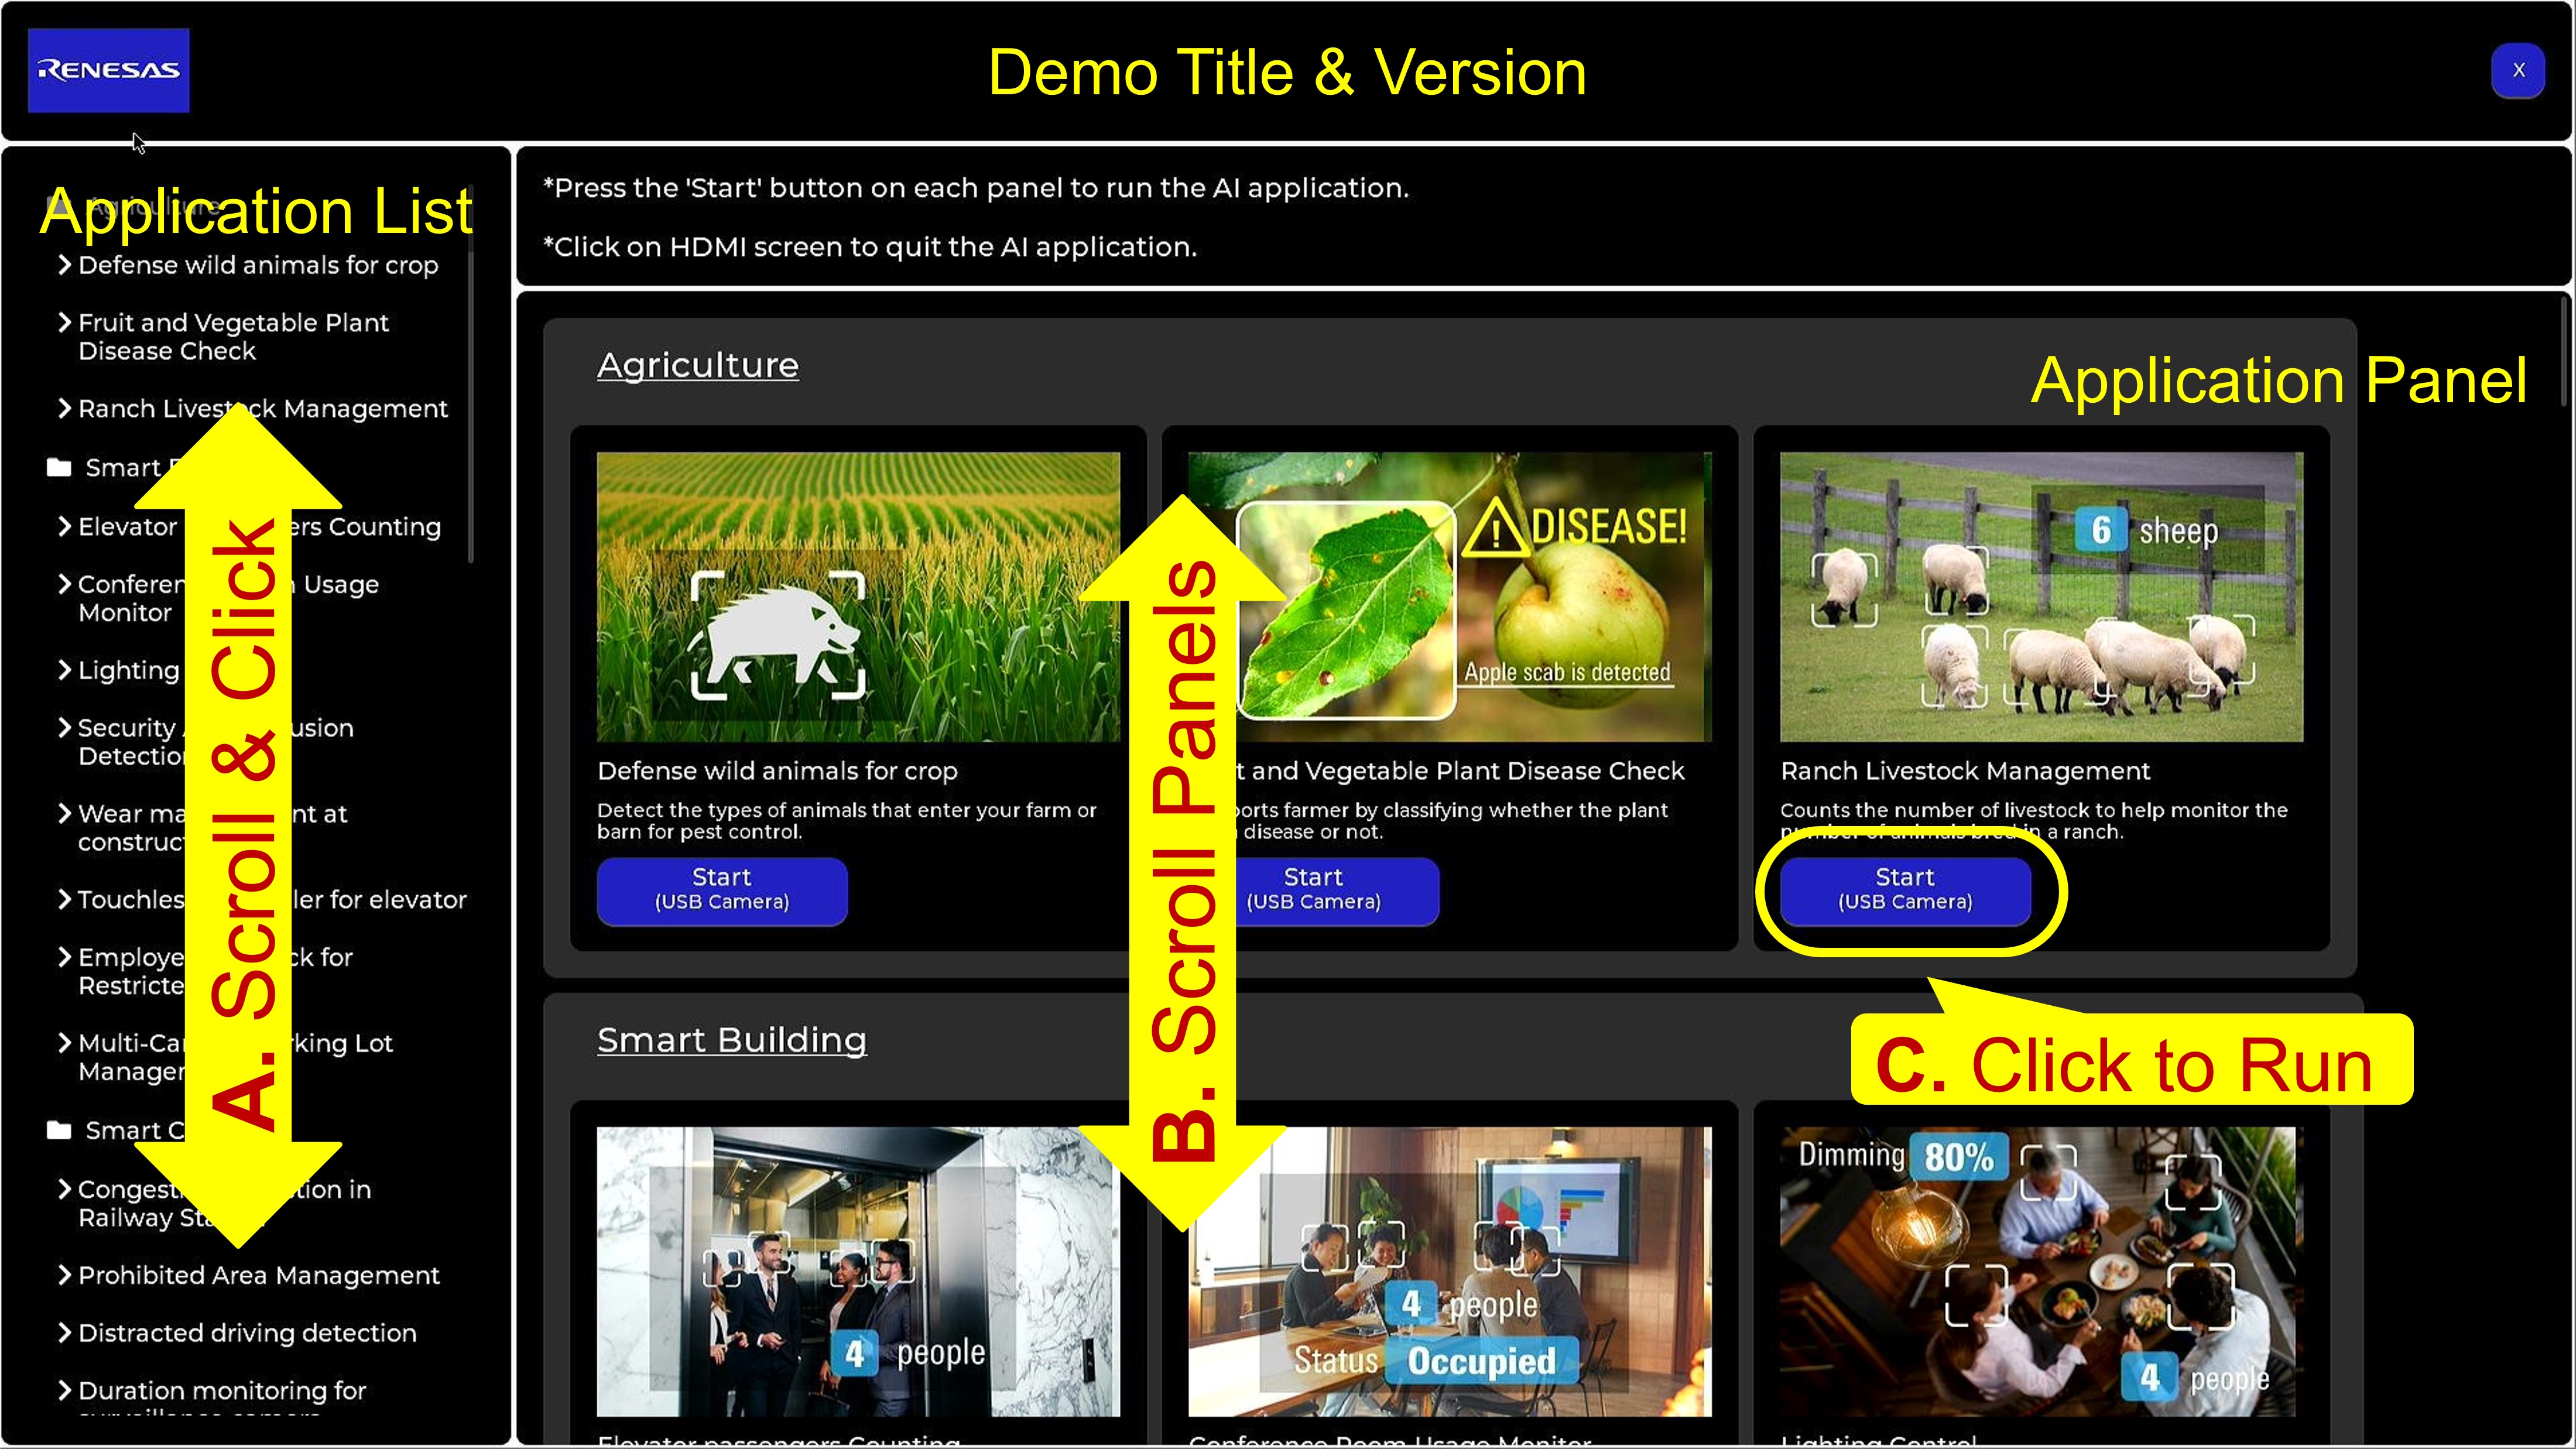Click the wild boar cornfield thumbnail
The height and width of the screenshot is (1449, 2576).
click(858, 596)
